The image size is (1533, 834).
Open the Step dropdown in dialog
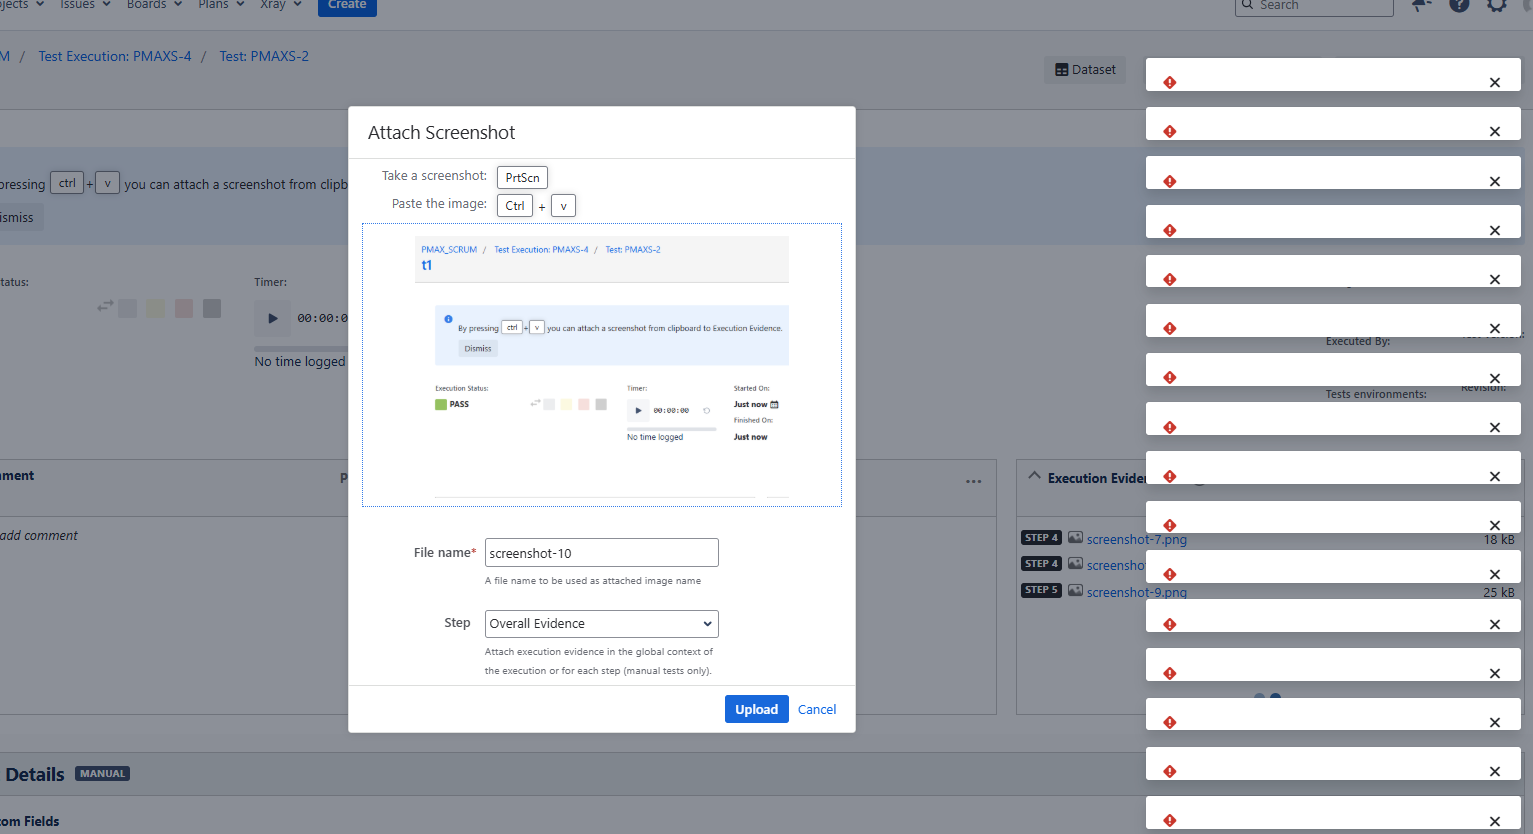pos(602,624)
